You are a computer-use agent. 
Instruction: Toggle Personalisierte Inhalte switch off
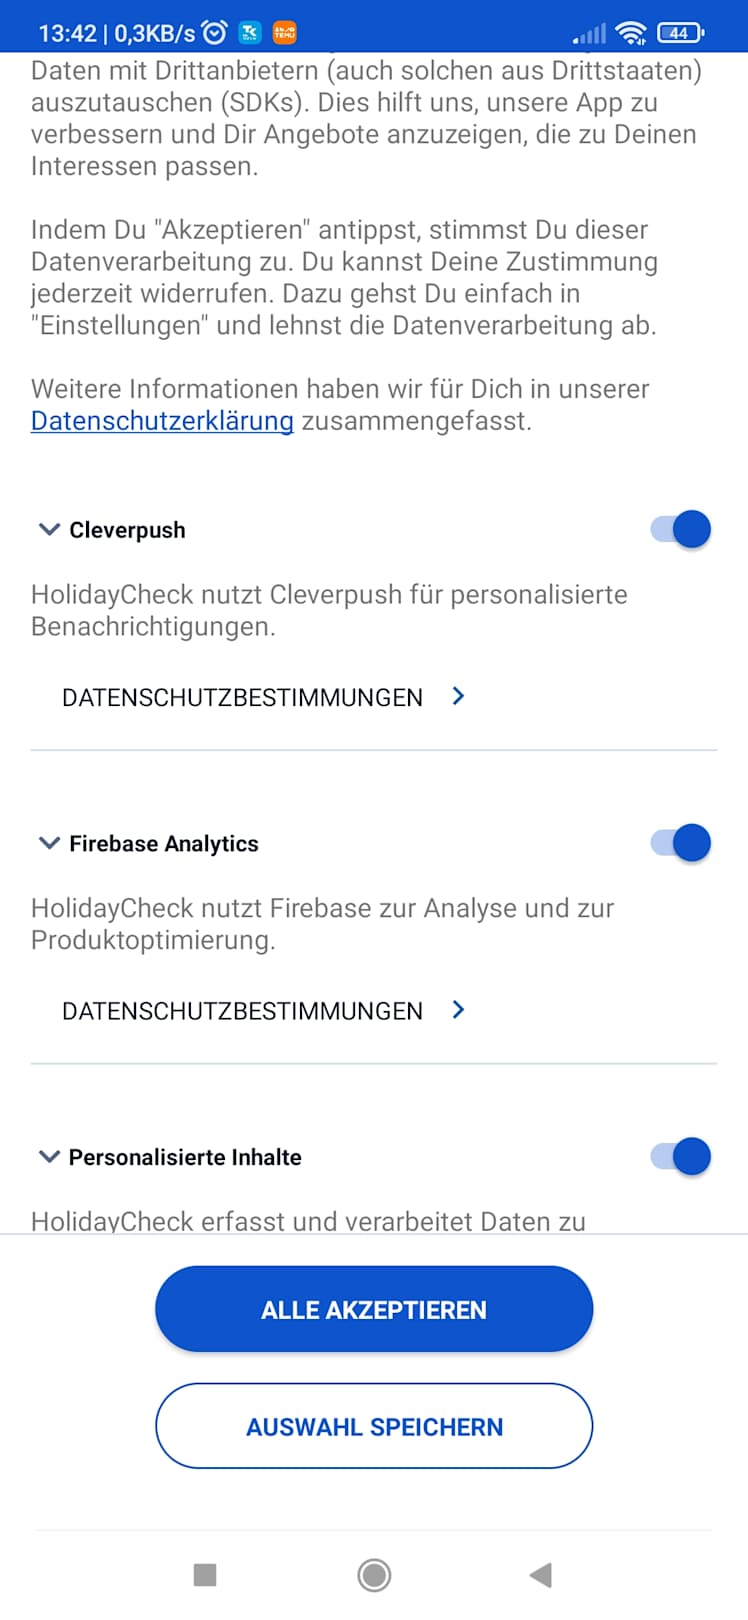(681, 1157)
